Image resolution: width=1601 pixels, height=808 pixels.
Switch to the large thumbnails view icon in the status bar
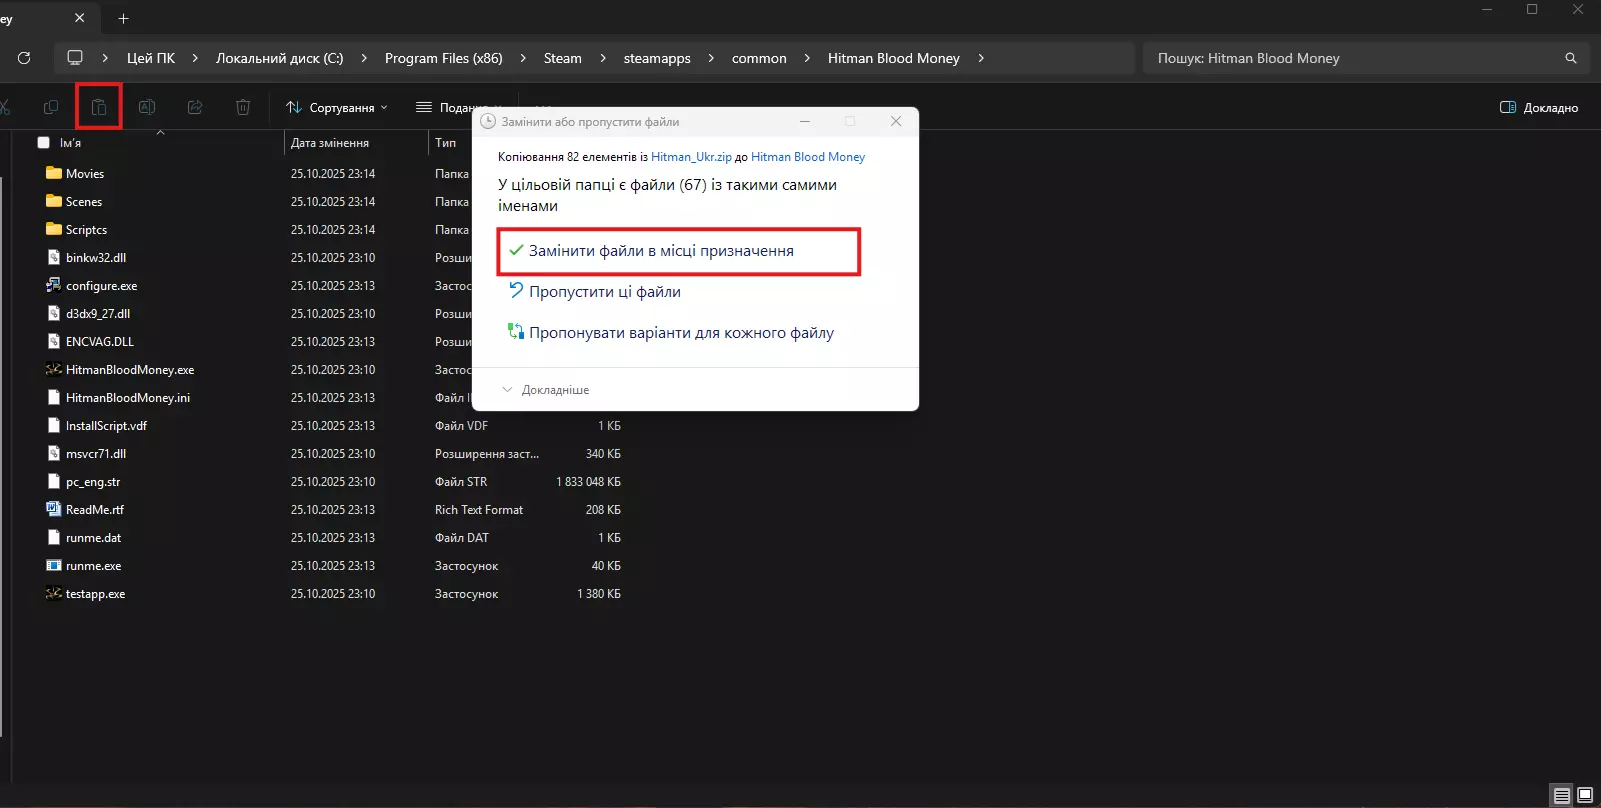[1585, 796]
